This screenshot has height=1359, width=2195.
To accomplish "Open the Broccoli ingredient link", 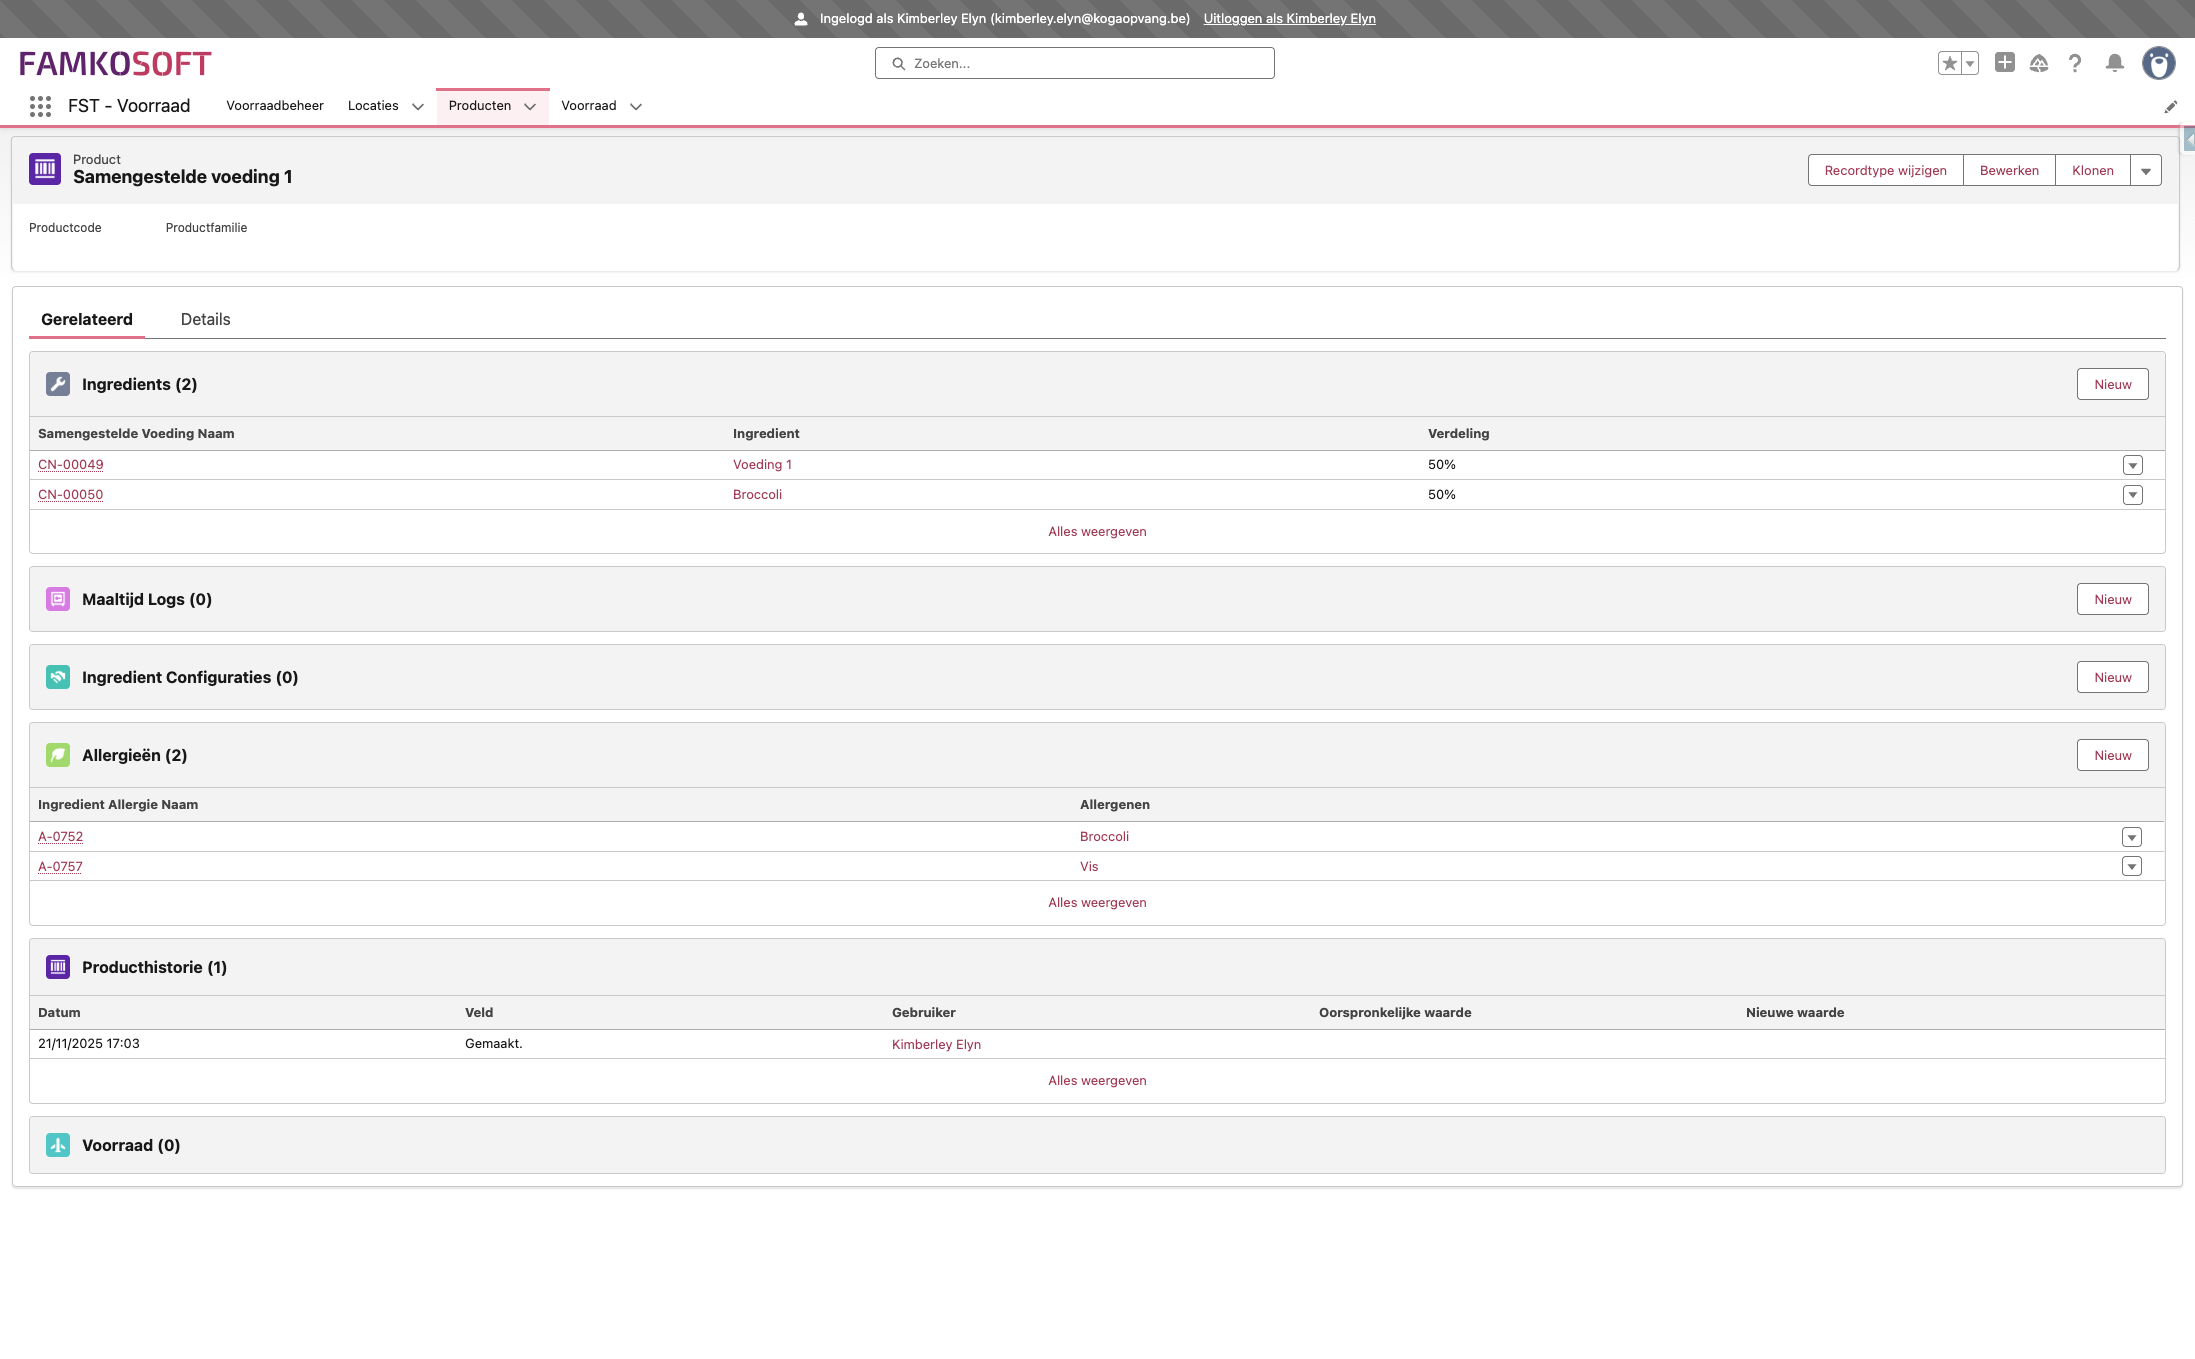I will point(757,494).
